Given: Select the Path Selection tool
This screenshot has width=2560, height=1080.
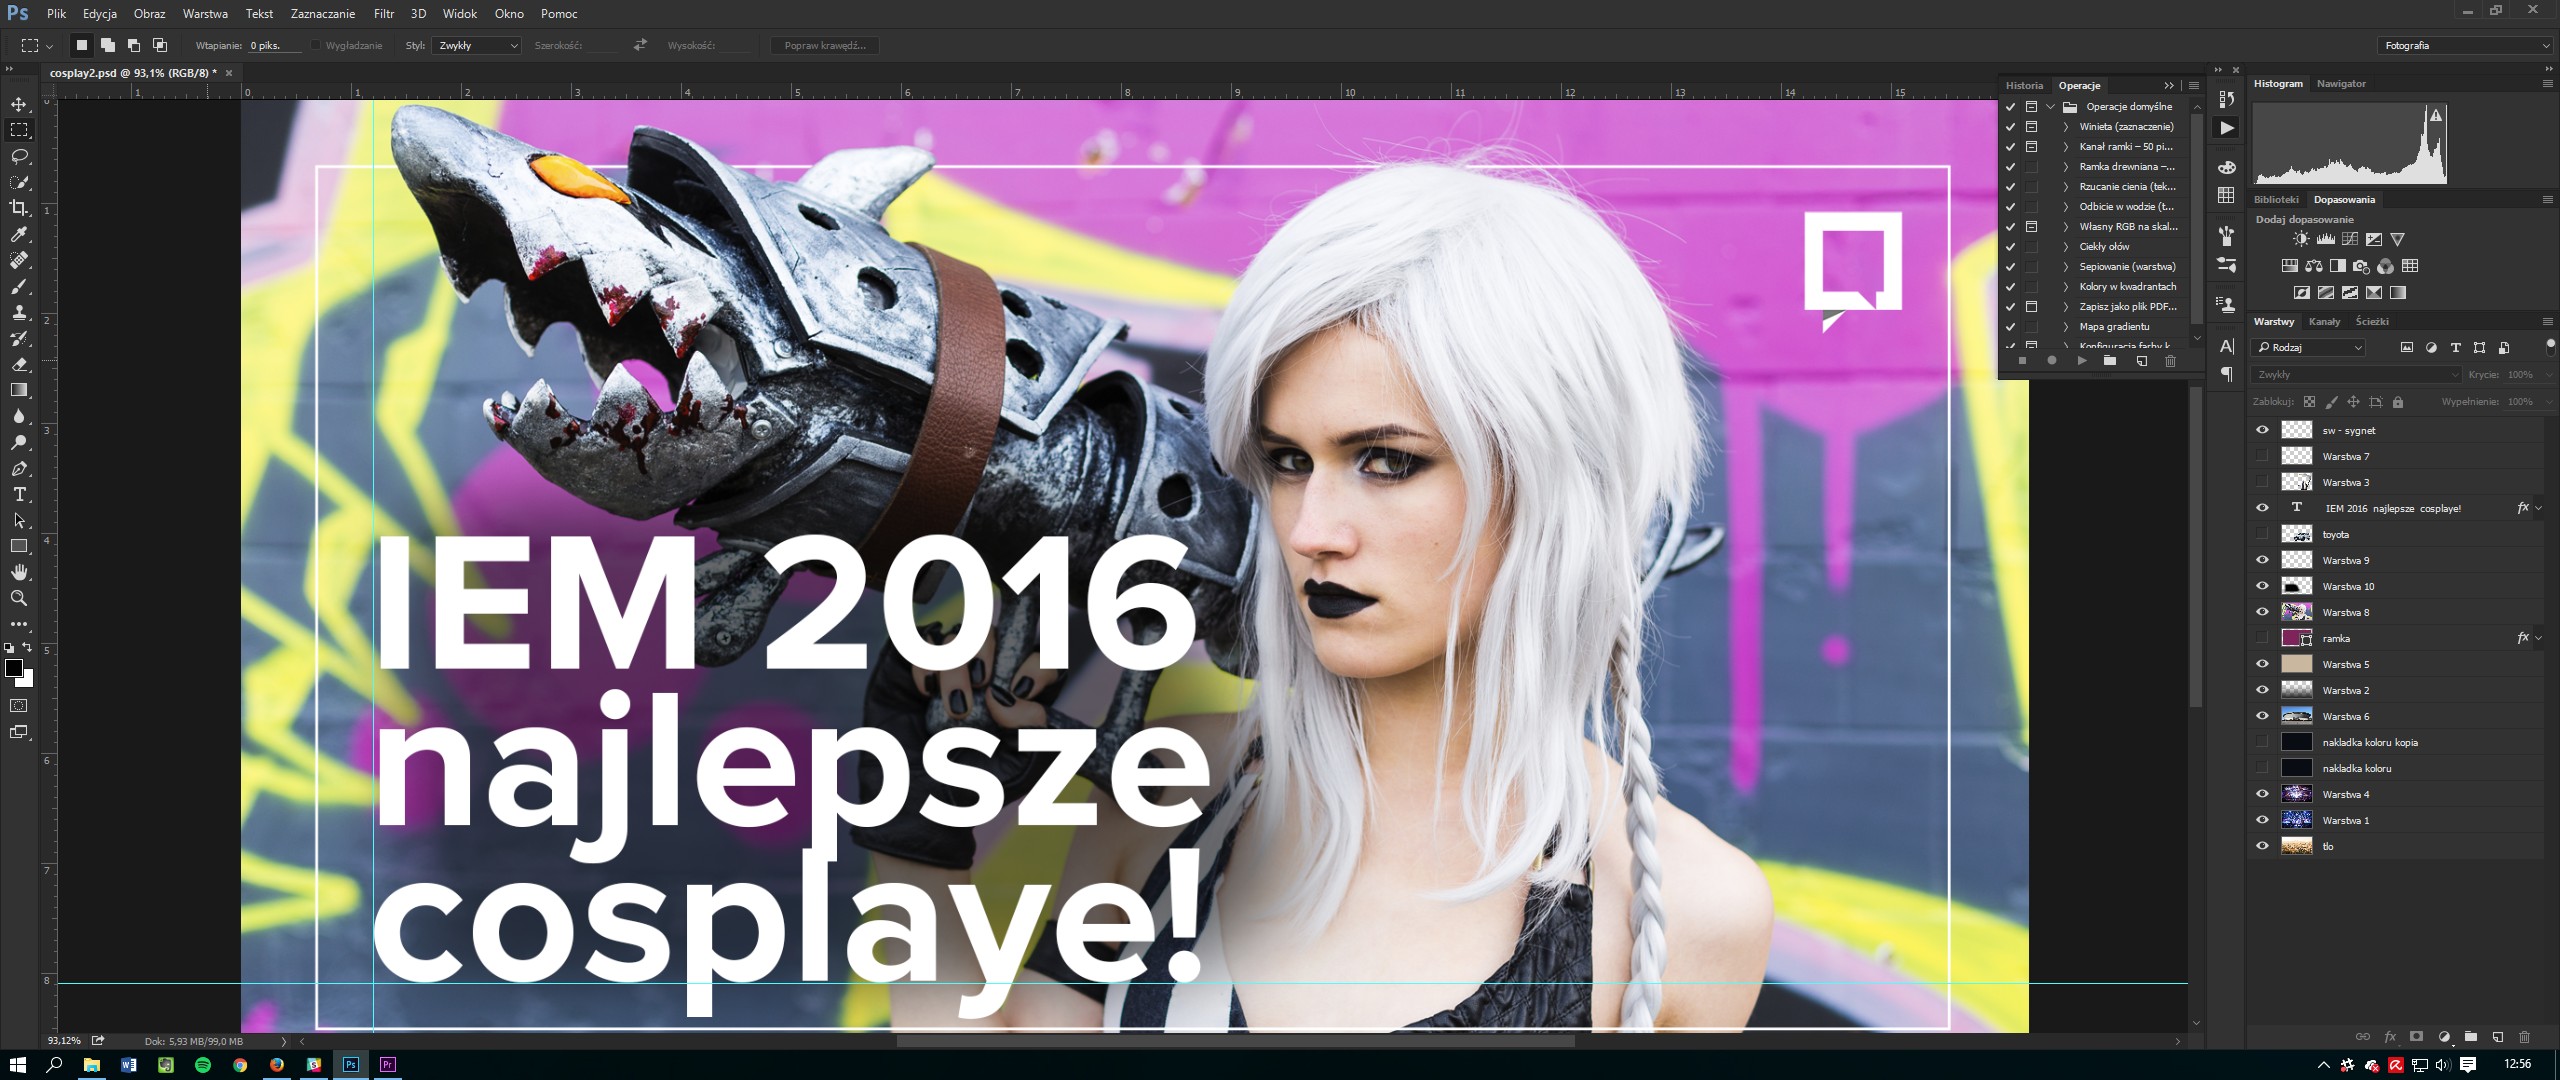Looking at the screenshot, I should pyautogui.click(x=19, y=520).
